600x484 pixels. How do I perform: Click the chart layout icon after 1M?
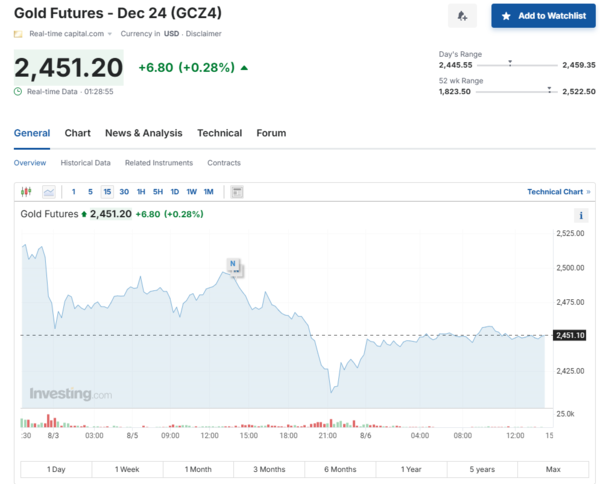pyautogui.click(x=237, y=192)
